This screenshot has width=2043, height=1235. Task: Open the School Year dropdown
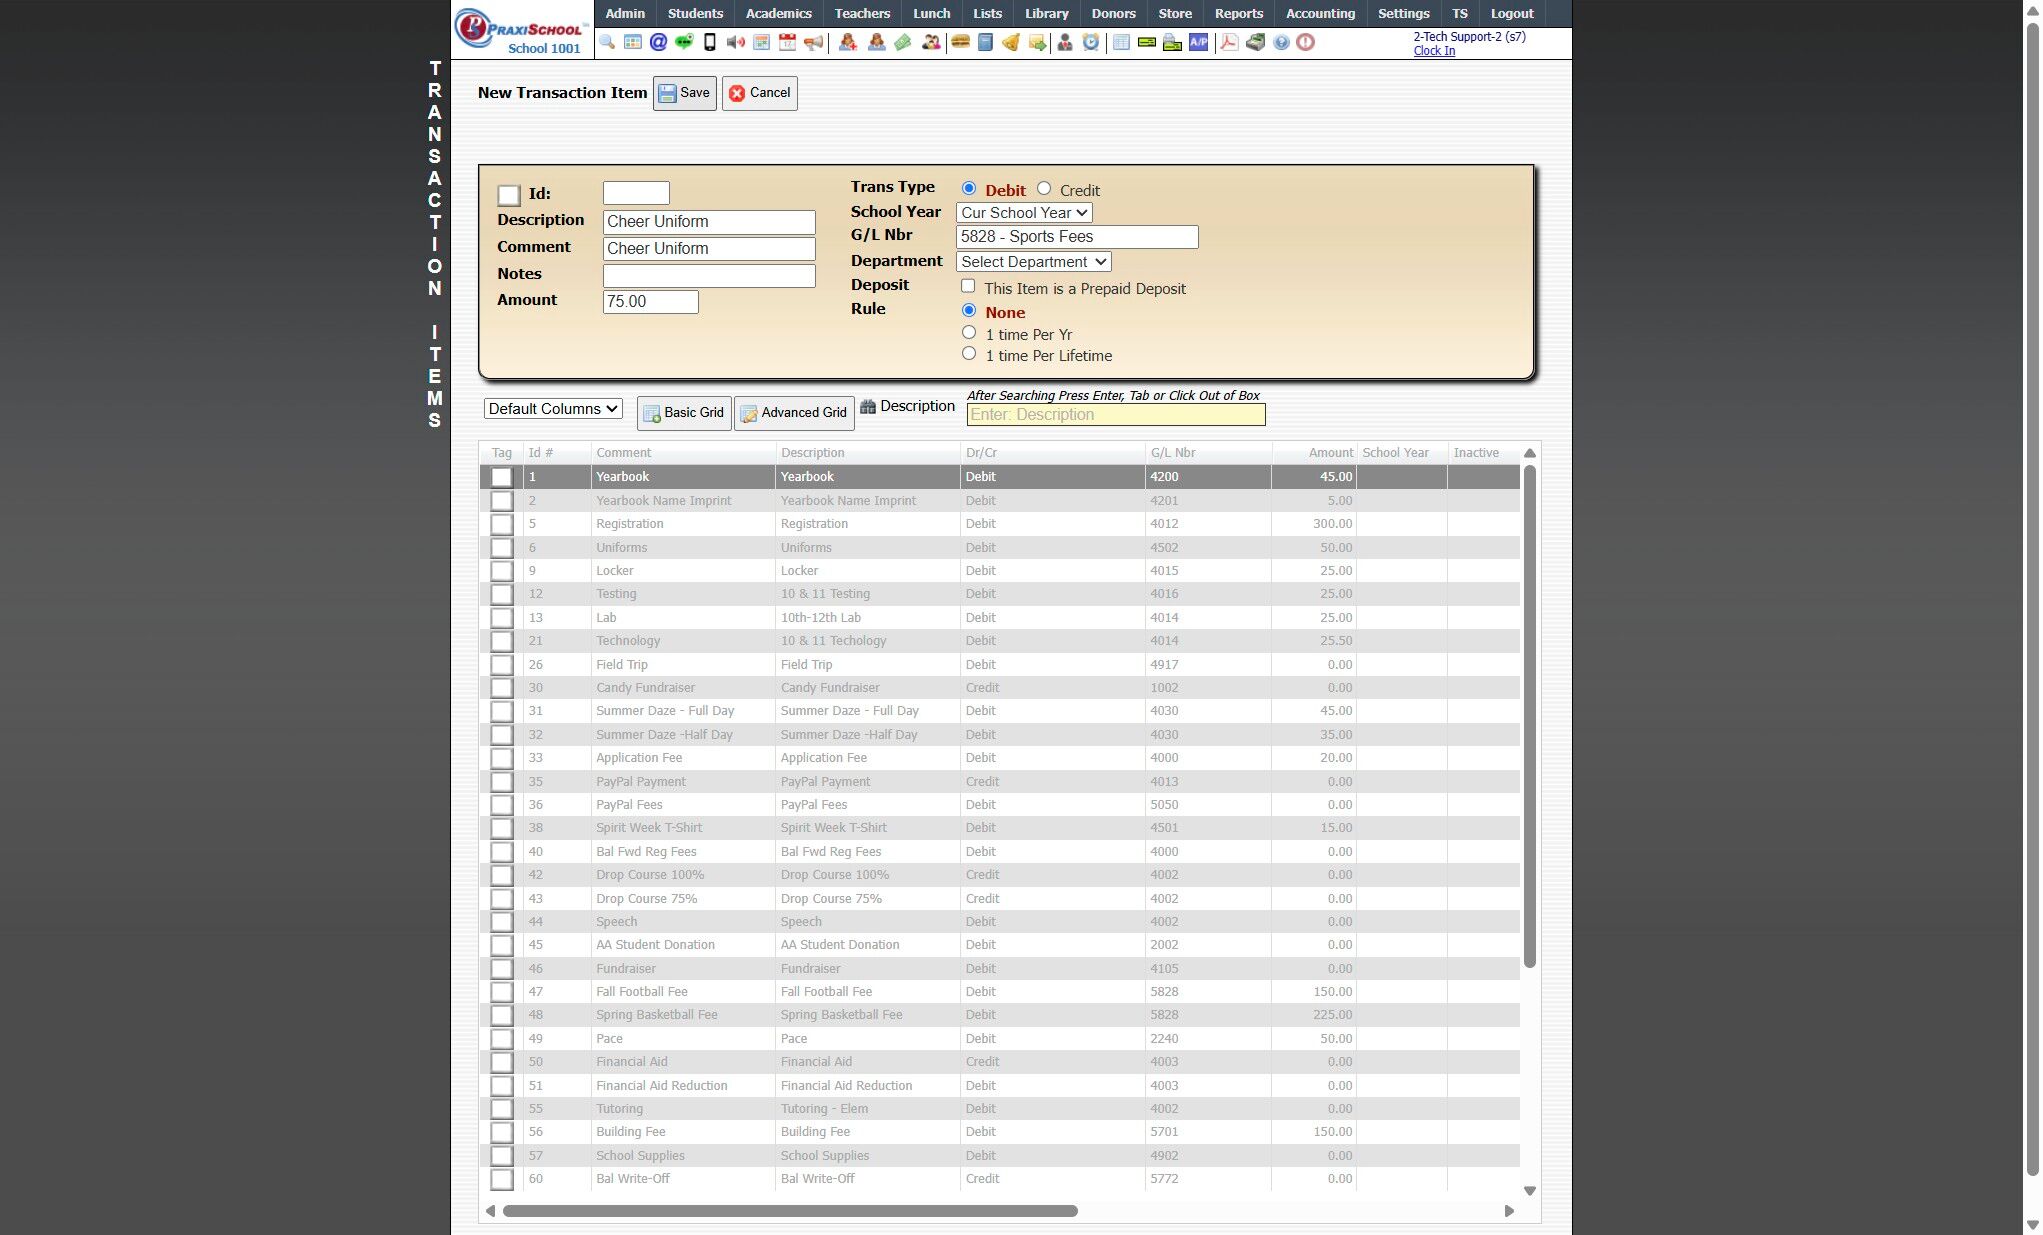click(x=1024, y=213)
